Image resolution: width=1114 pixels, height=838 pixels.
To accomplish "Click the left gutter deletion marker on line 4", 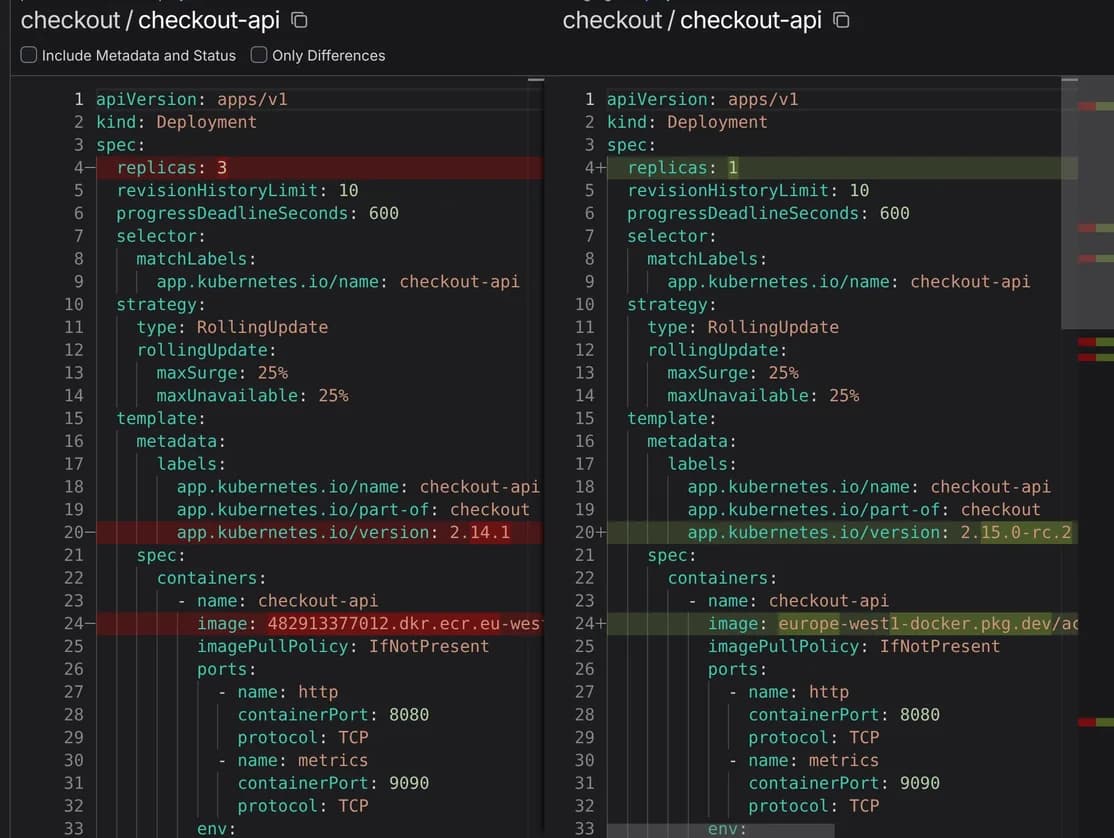I will (90, 168).
